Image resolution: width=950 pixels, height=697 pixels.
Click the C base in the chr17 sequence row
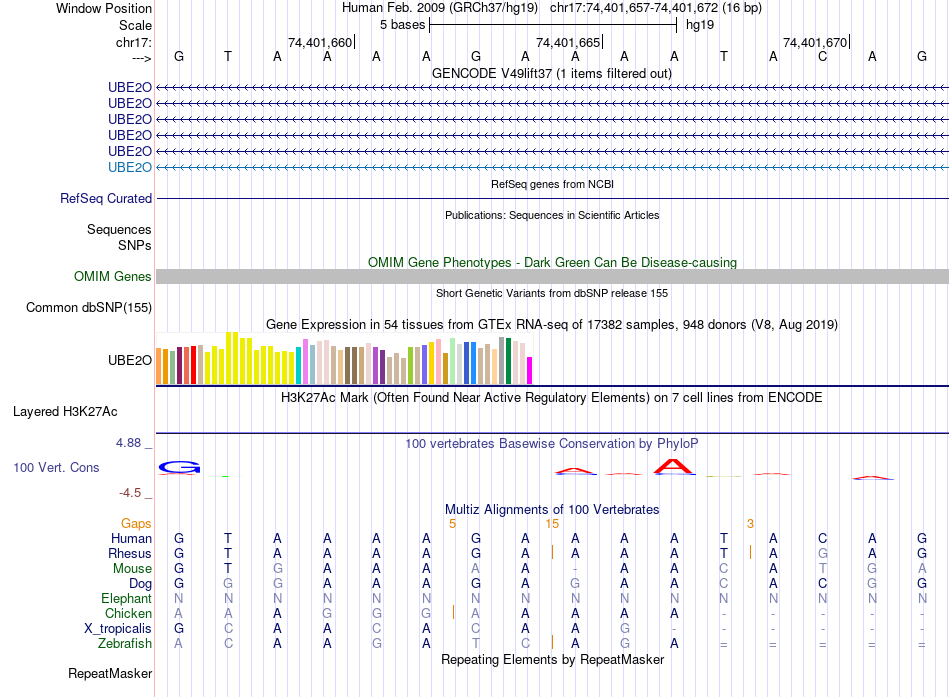[x=822, y=56]
